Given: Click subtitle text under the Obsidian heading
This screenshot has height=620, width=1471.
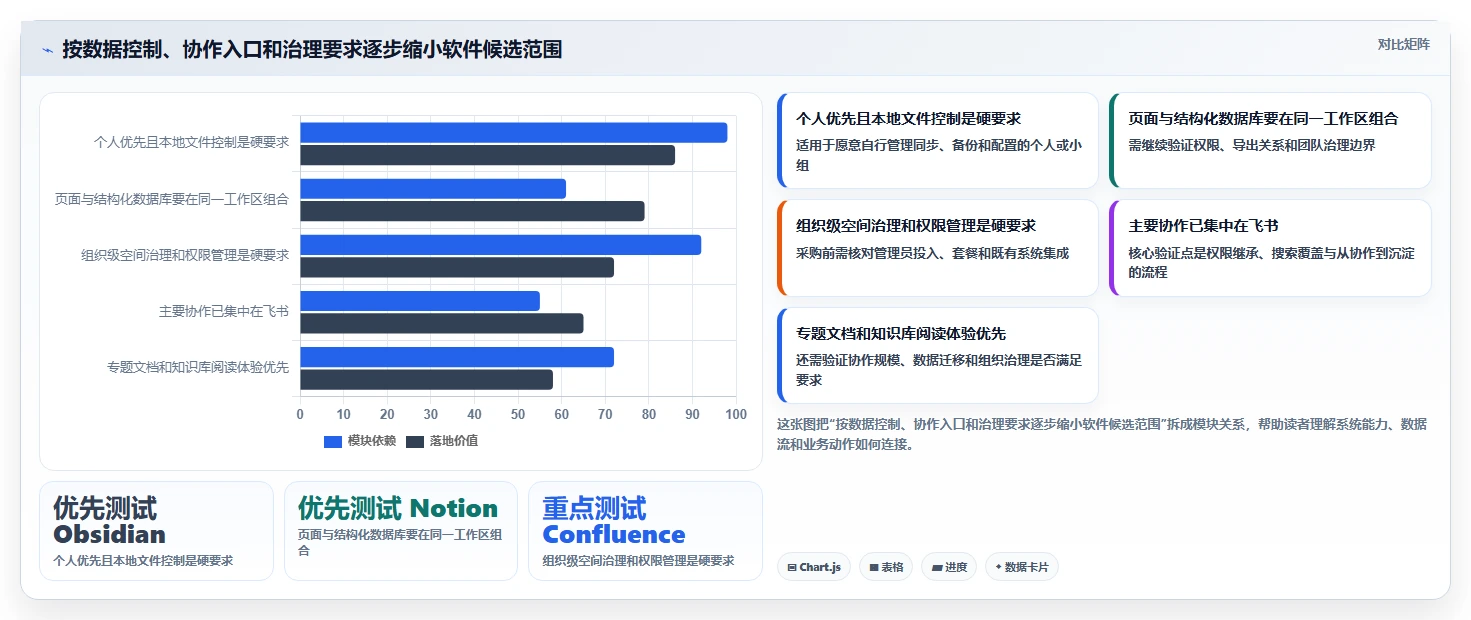Looking at the screenshot, I should [143, 560].
